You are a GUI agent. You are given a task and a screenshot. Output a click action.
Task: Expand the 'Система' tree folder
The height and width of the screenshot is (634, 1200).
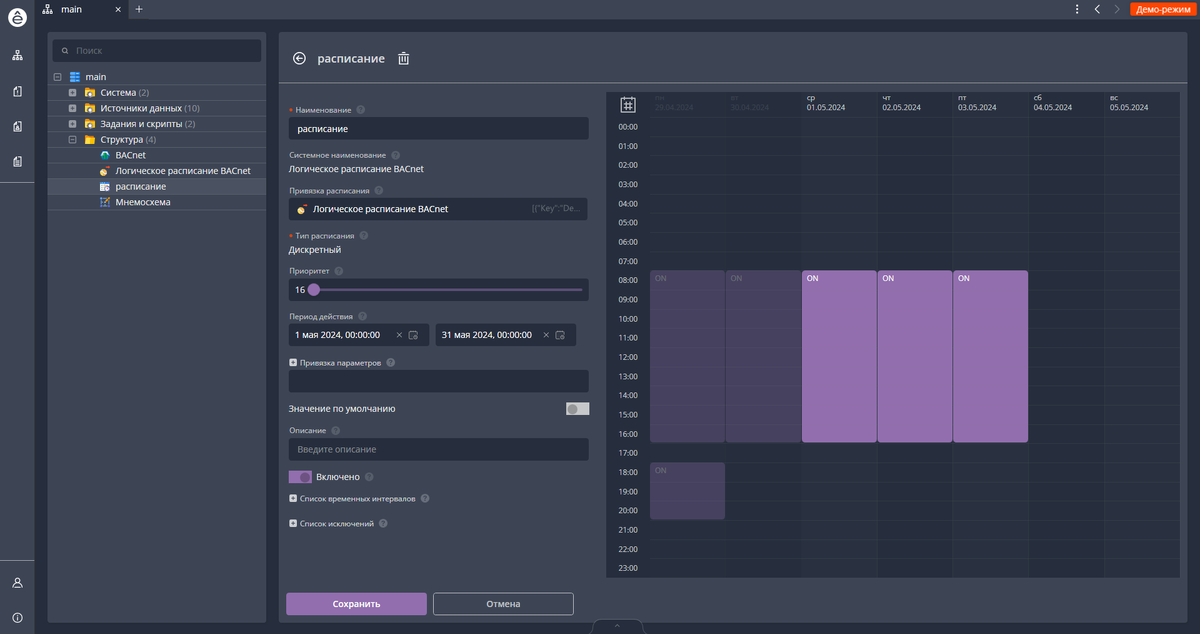pyautogui.click(x=72, y=93)
